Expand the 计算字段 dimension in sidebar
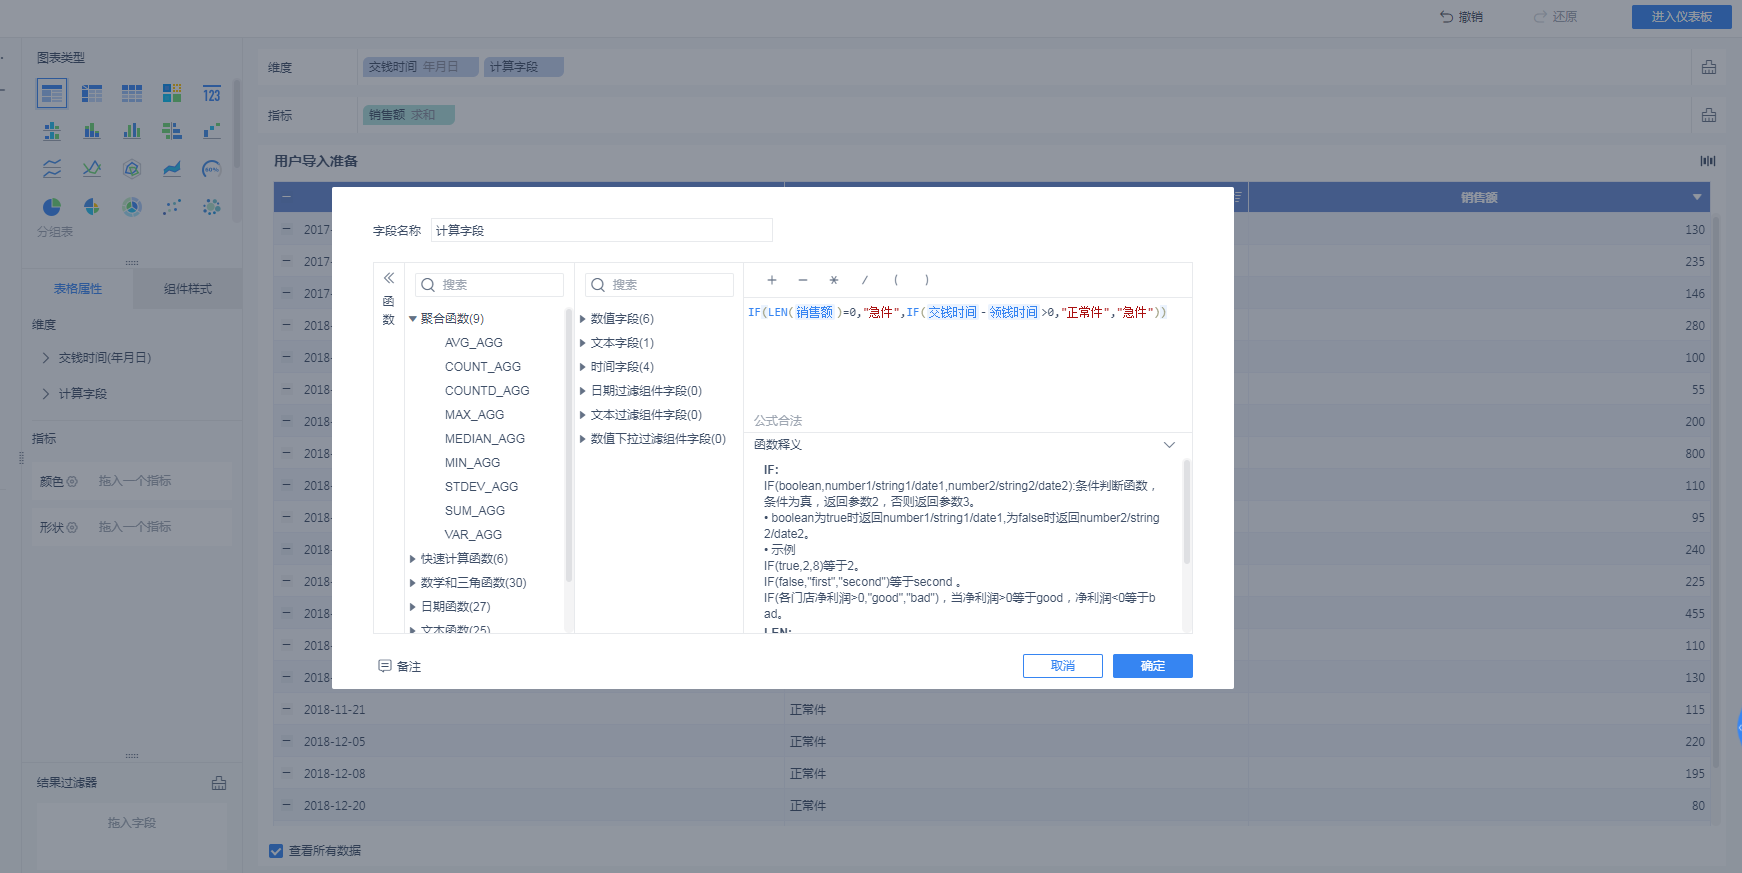The image size is (1742, 873). click(x=46, y=394)
